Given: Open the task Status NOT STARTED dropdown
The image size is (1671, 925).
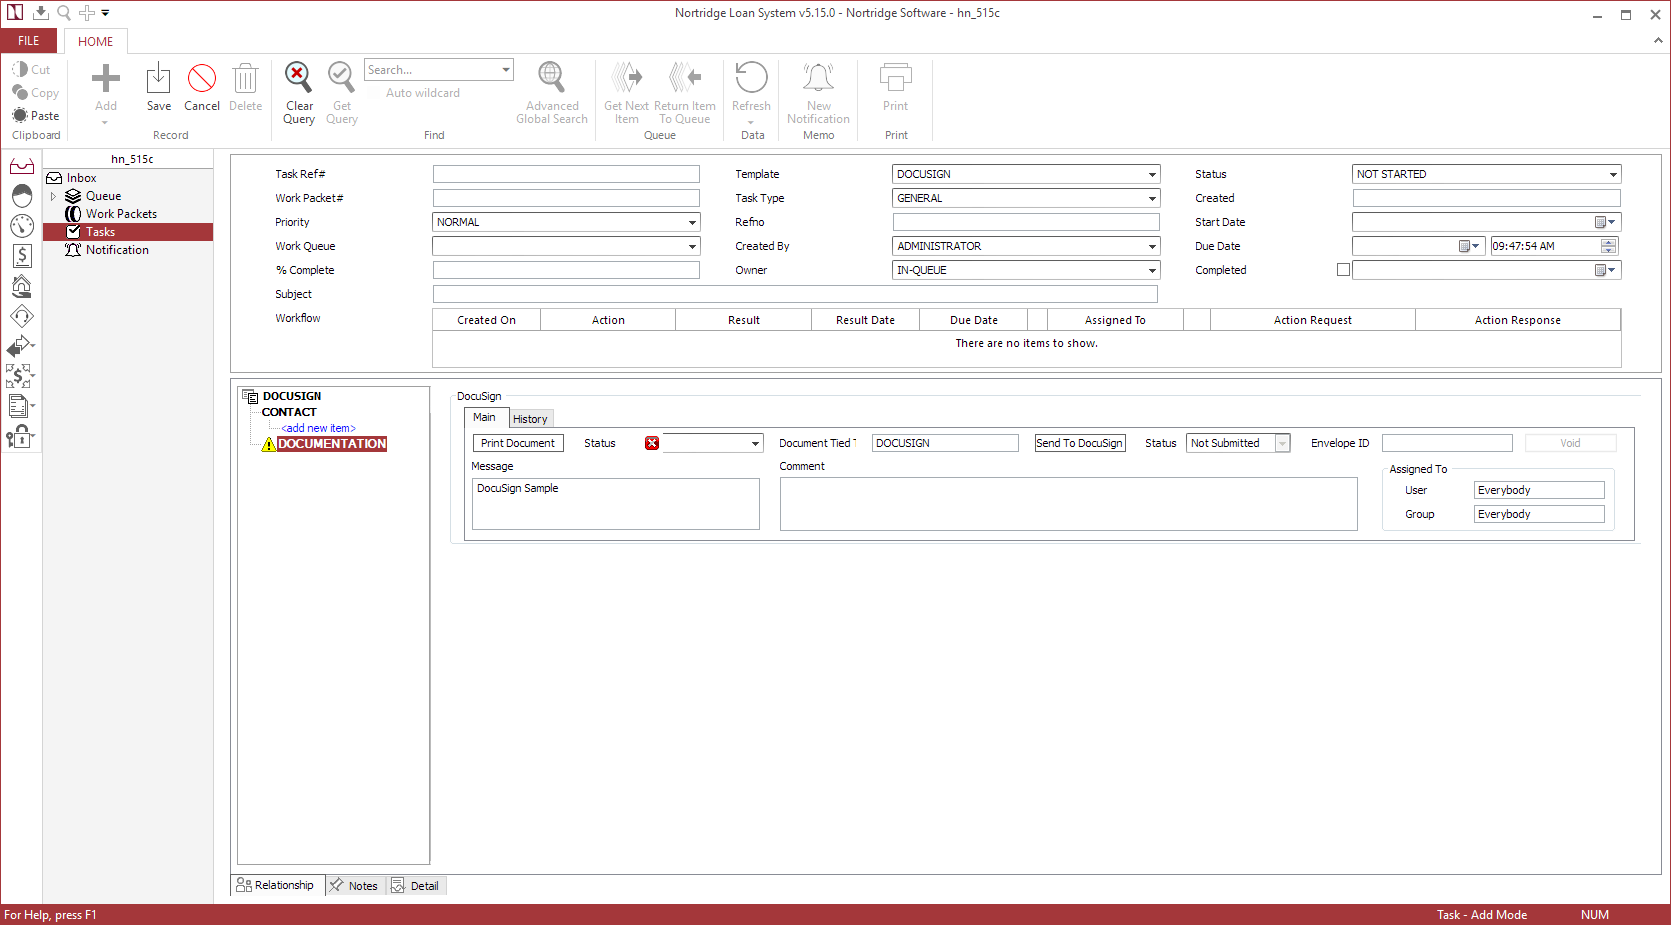Looking at the screenshot, I should coord(1613,174).
